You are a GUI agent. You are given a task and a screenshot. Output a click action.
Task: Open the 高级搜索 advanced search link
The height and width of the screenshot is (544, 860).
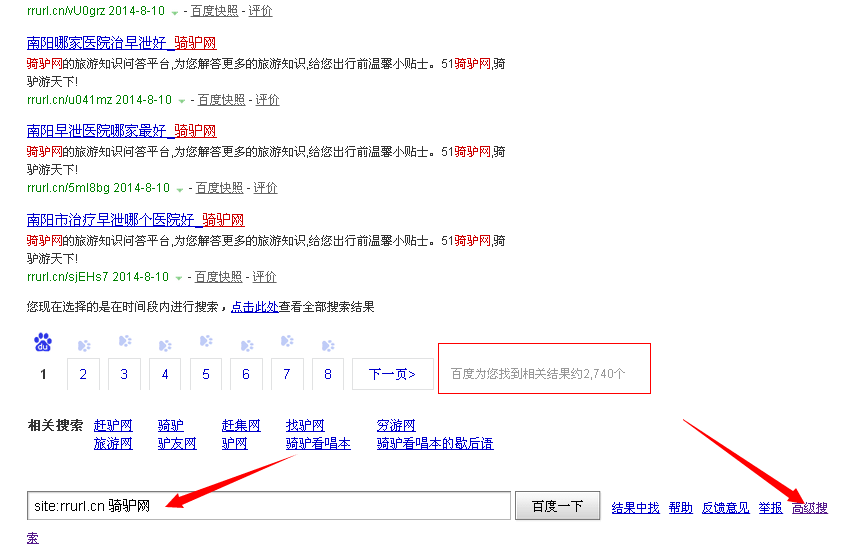[810, 508]
